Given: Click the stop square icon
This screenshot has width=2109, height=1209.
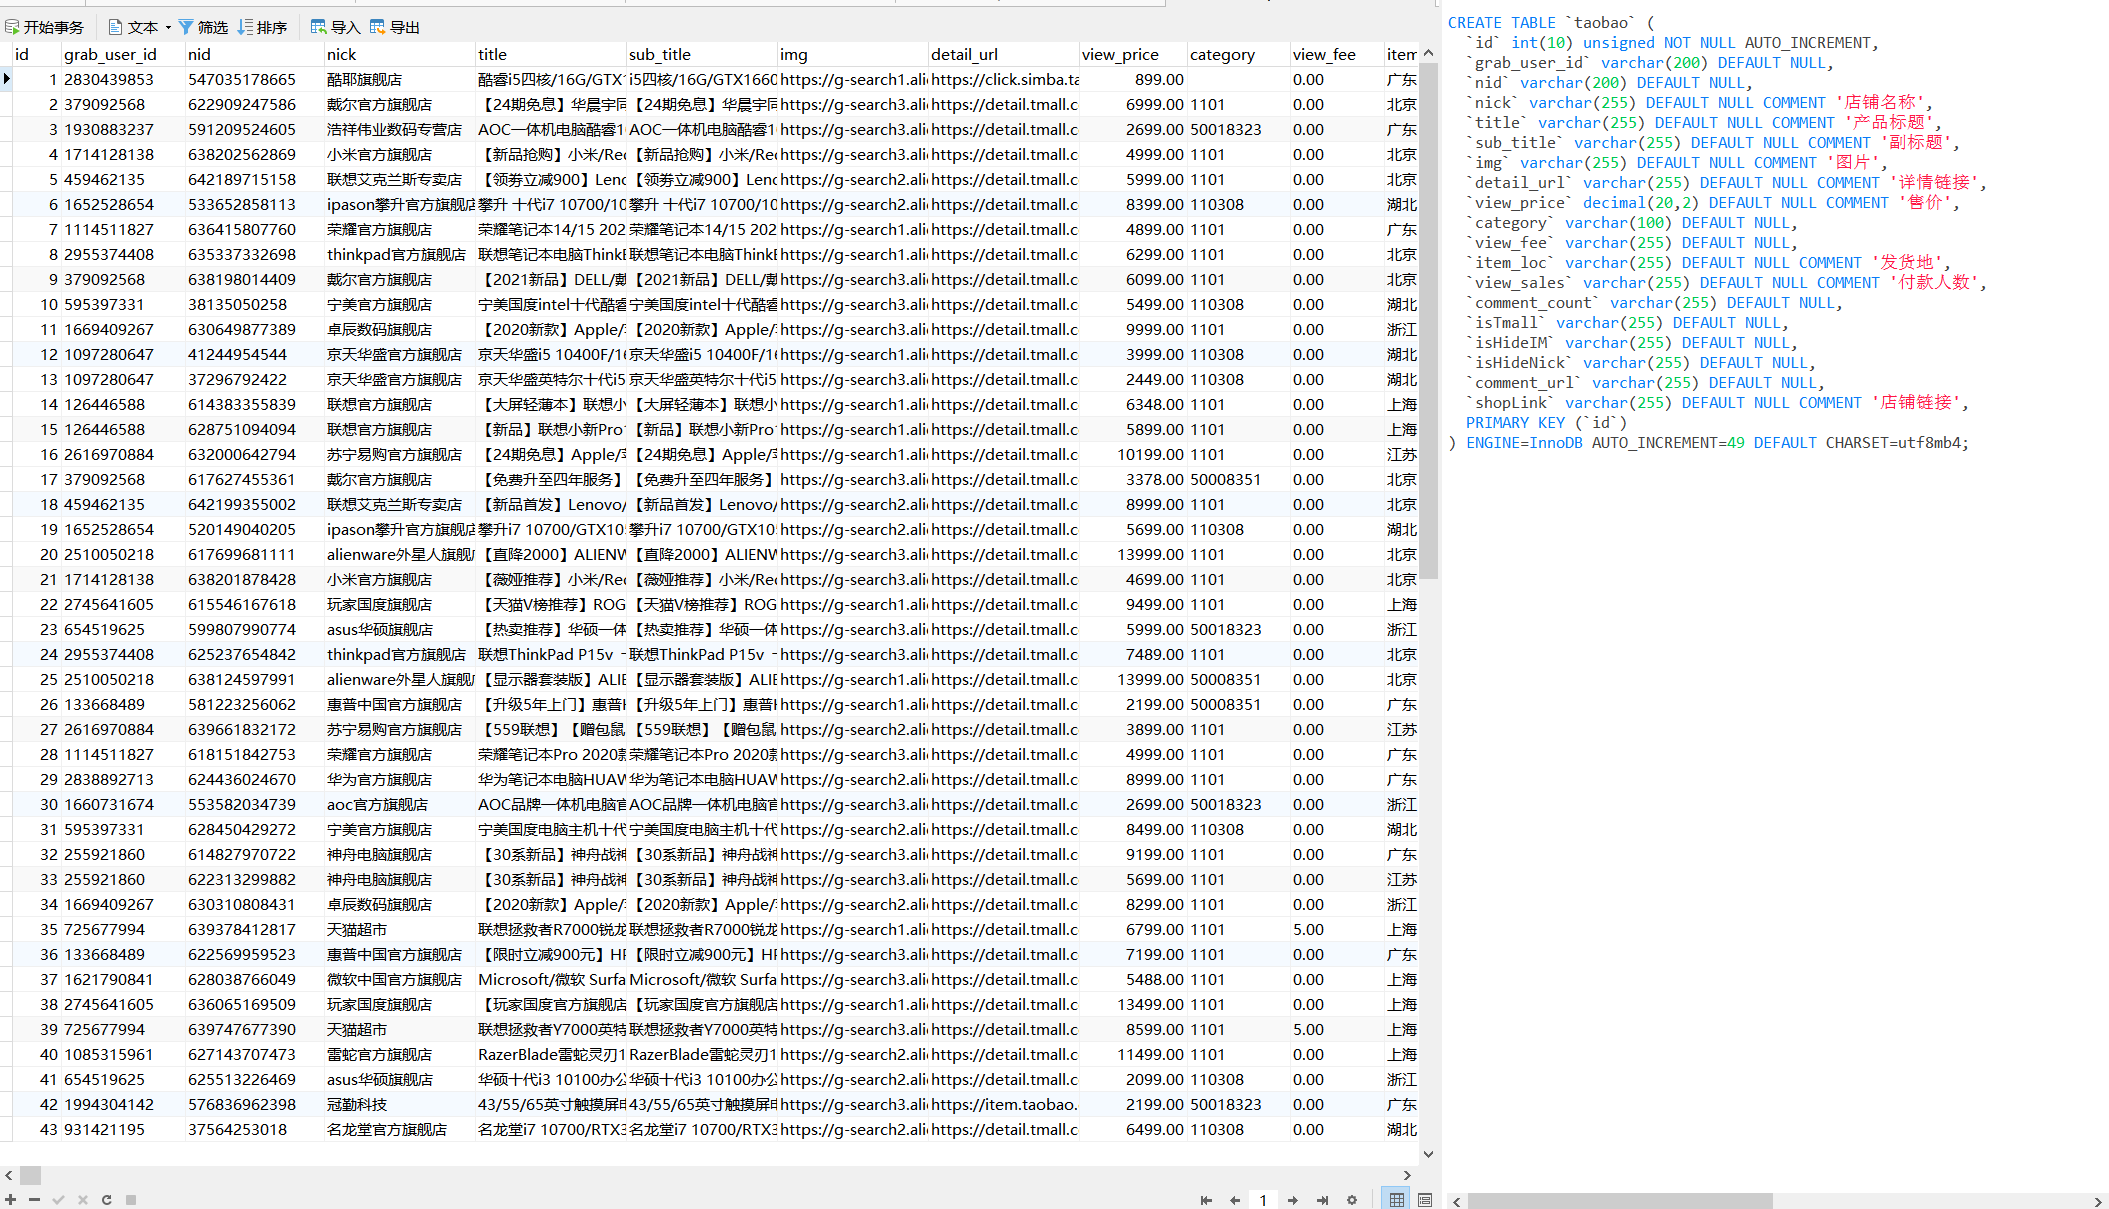Looking at the screenshot, I should pos(130,1199).
